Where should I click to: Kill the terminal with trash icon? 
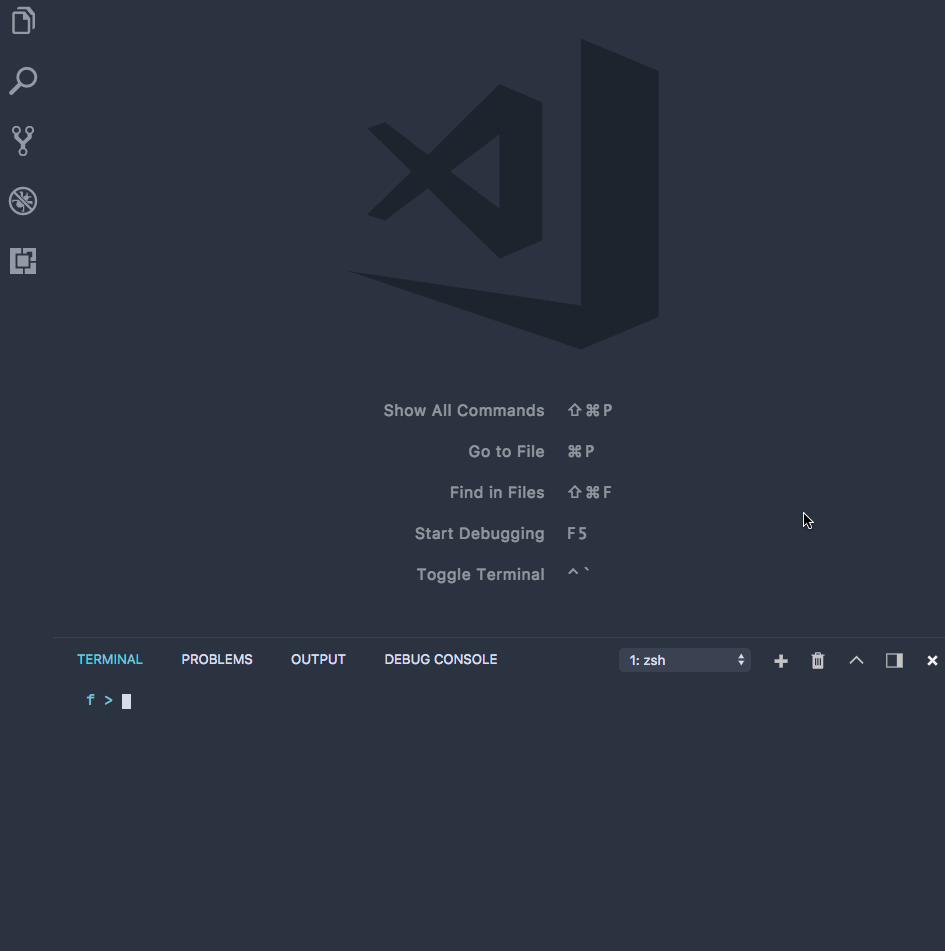point(818,660)
